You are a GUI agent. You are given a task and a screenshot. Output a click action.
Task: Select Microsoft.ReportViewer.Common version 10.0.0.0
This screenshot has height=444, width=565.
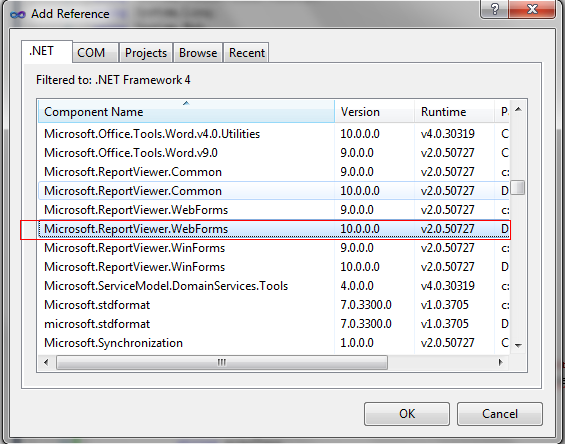pos(274,191)
